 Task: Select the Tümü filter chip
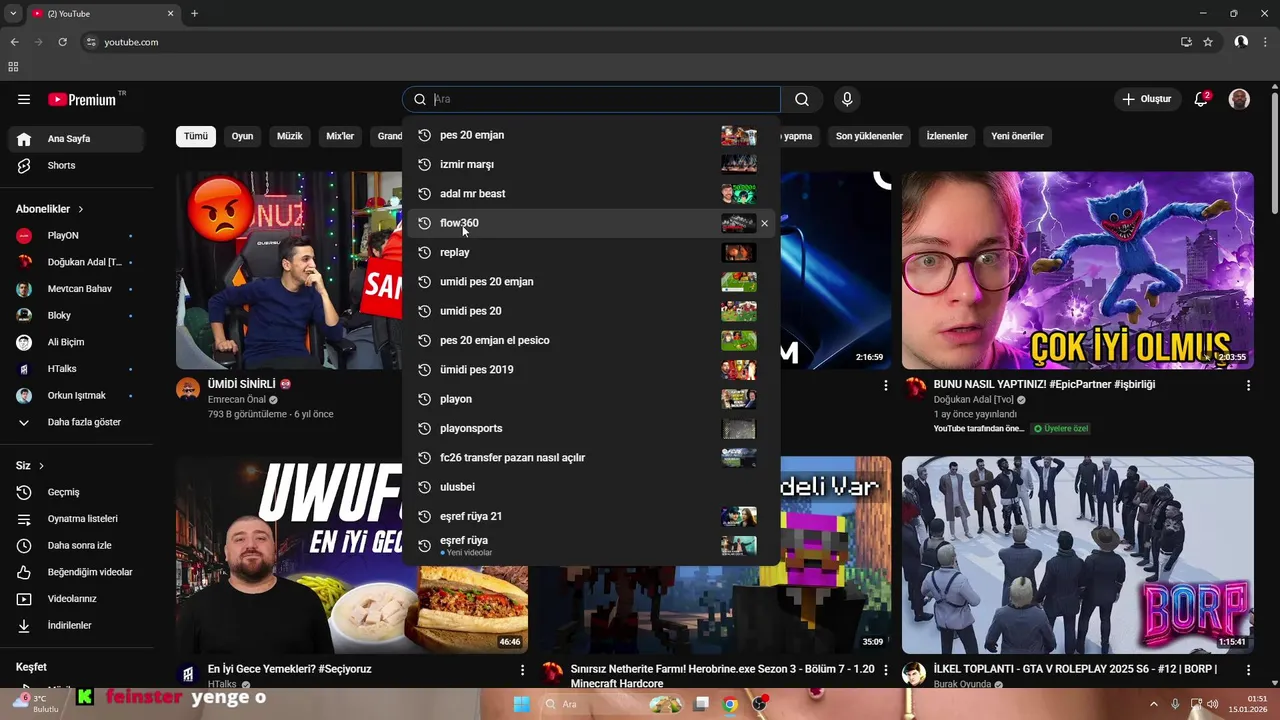point(196,136)
